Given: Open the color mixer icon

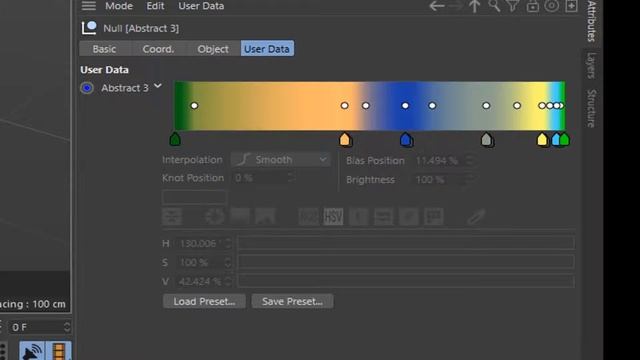Looking at the screenshot, I should click(x=383, y=217).
